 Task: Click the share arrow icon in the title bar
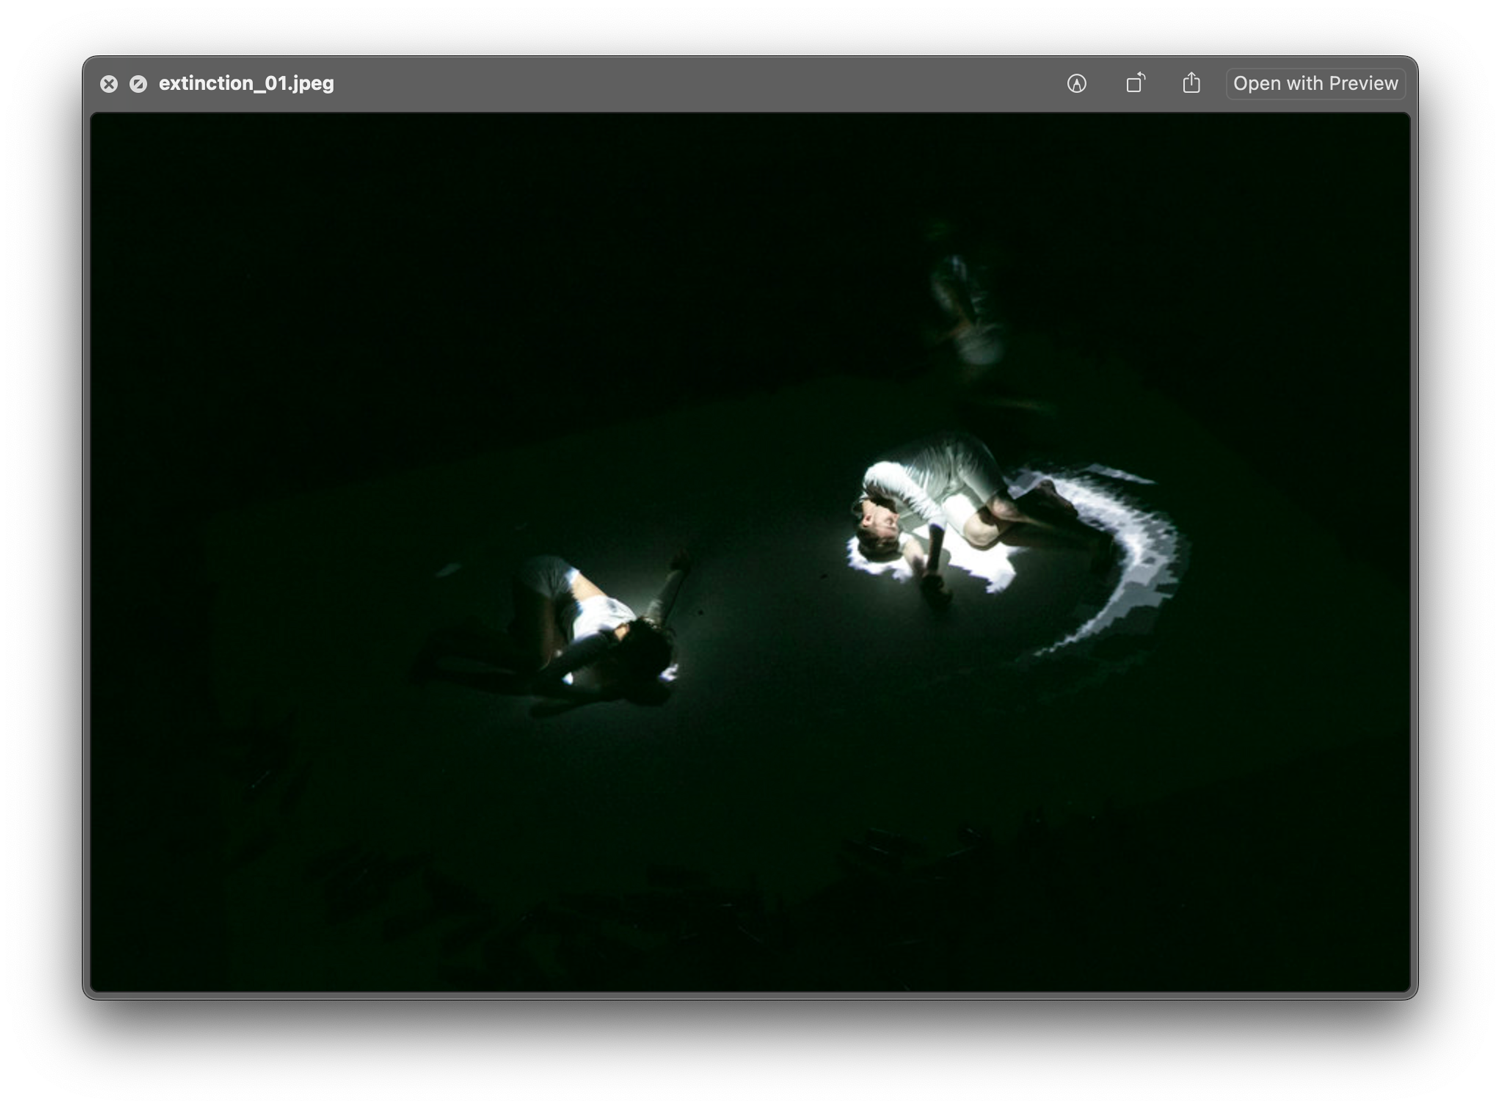(x=1191, y=83)
